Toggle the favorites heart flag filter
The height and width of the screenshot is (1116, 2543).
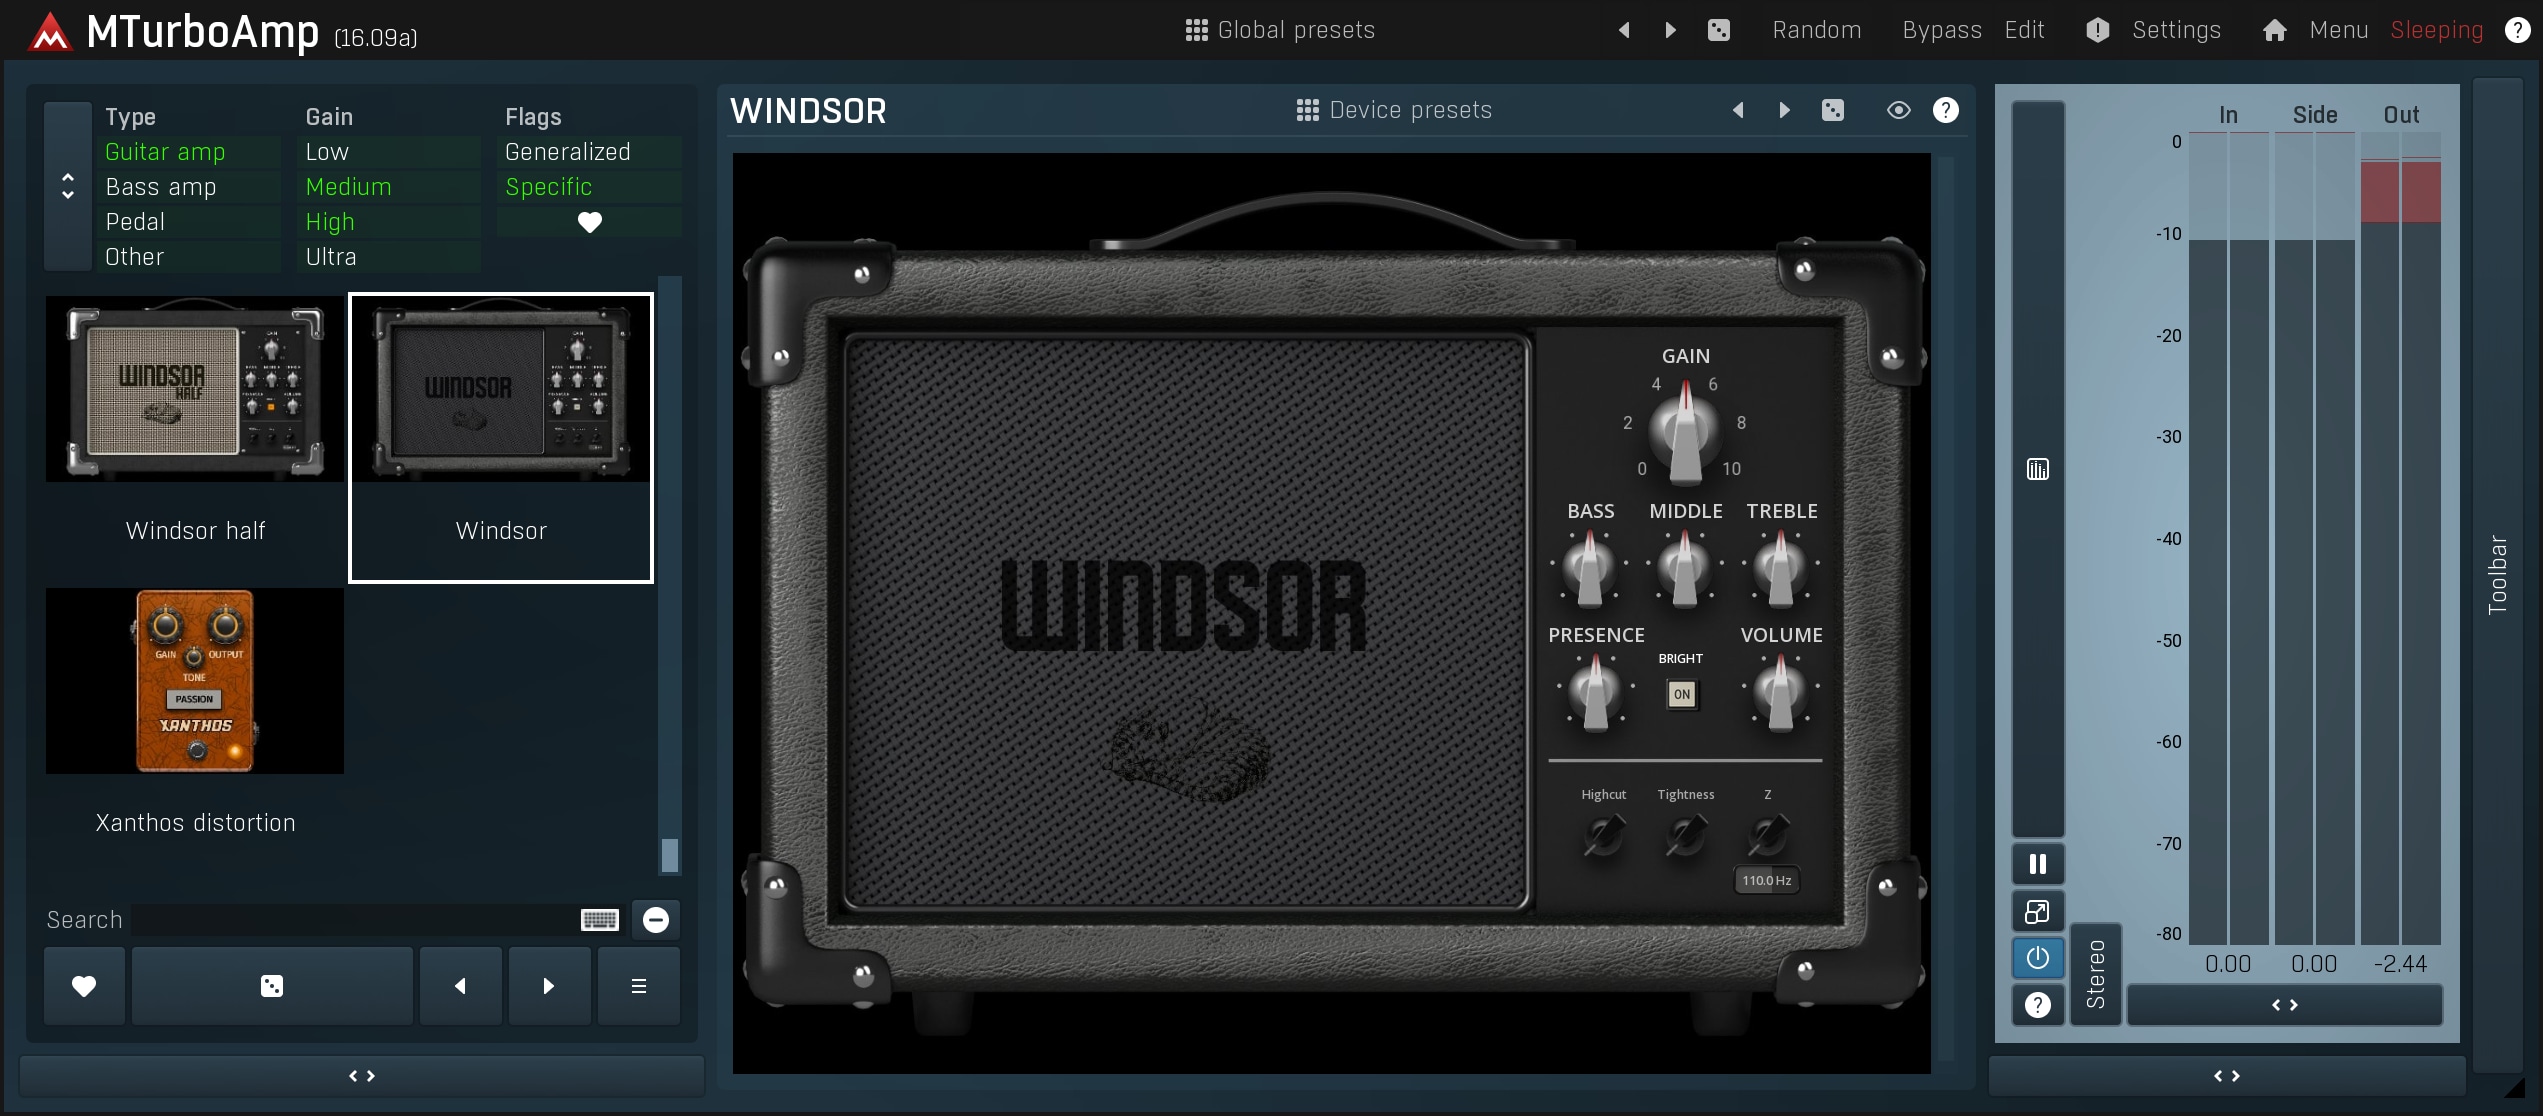coord(589,222)
